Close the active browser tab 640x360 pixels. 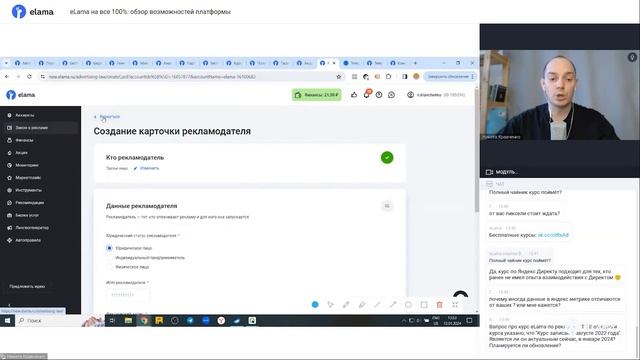point(334,63)
